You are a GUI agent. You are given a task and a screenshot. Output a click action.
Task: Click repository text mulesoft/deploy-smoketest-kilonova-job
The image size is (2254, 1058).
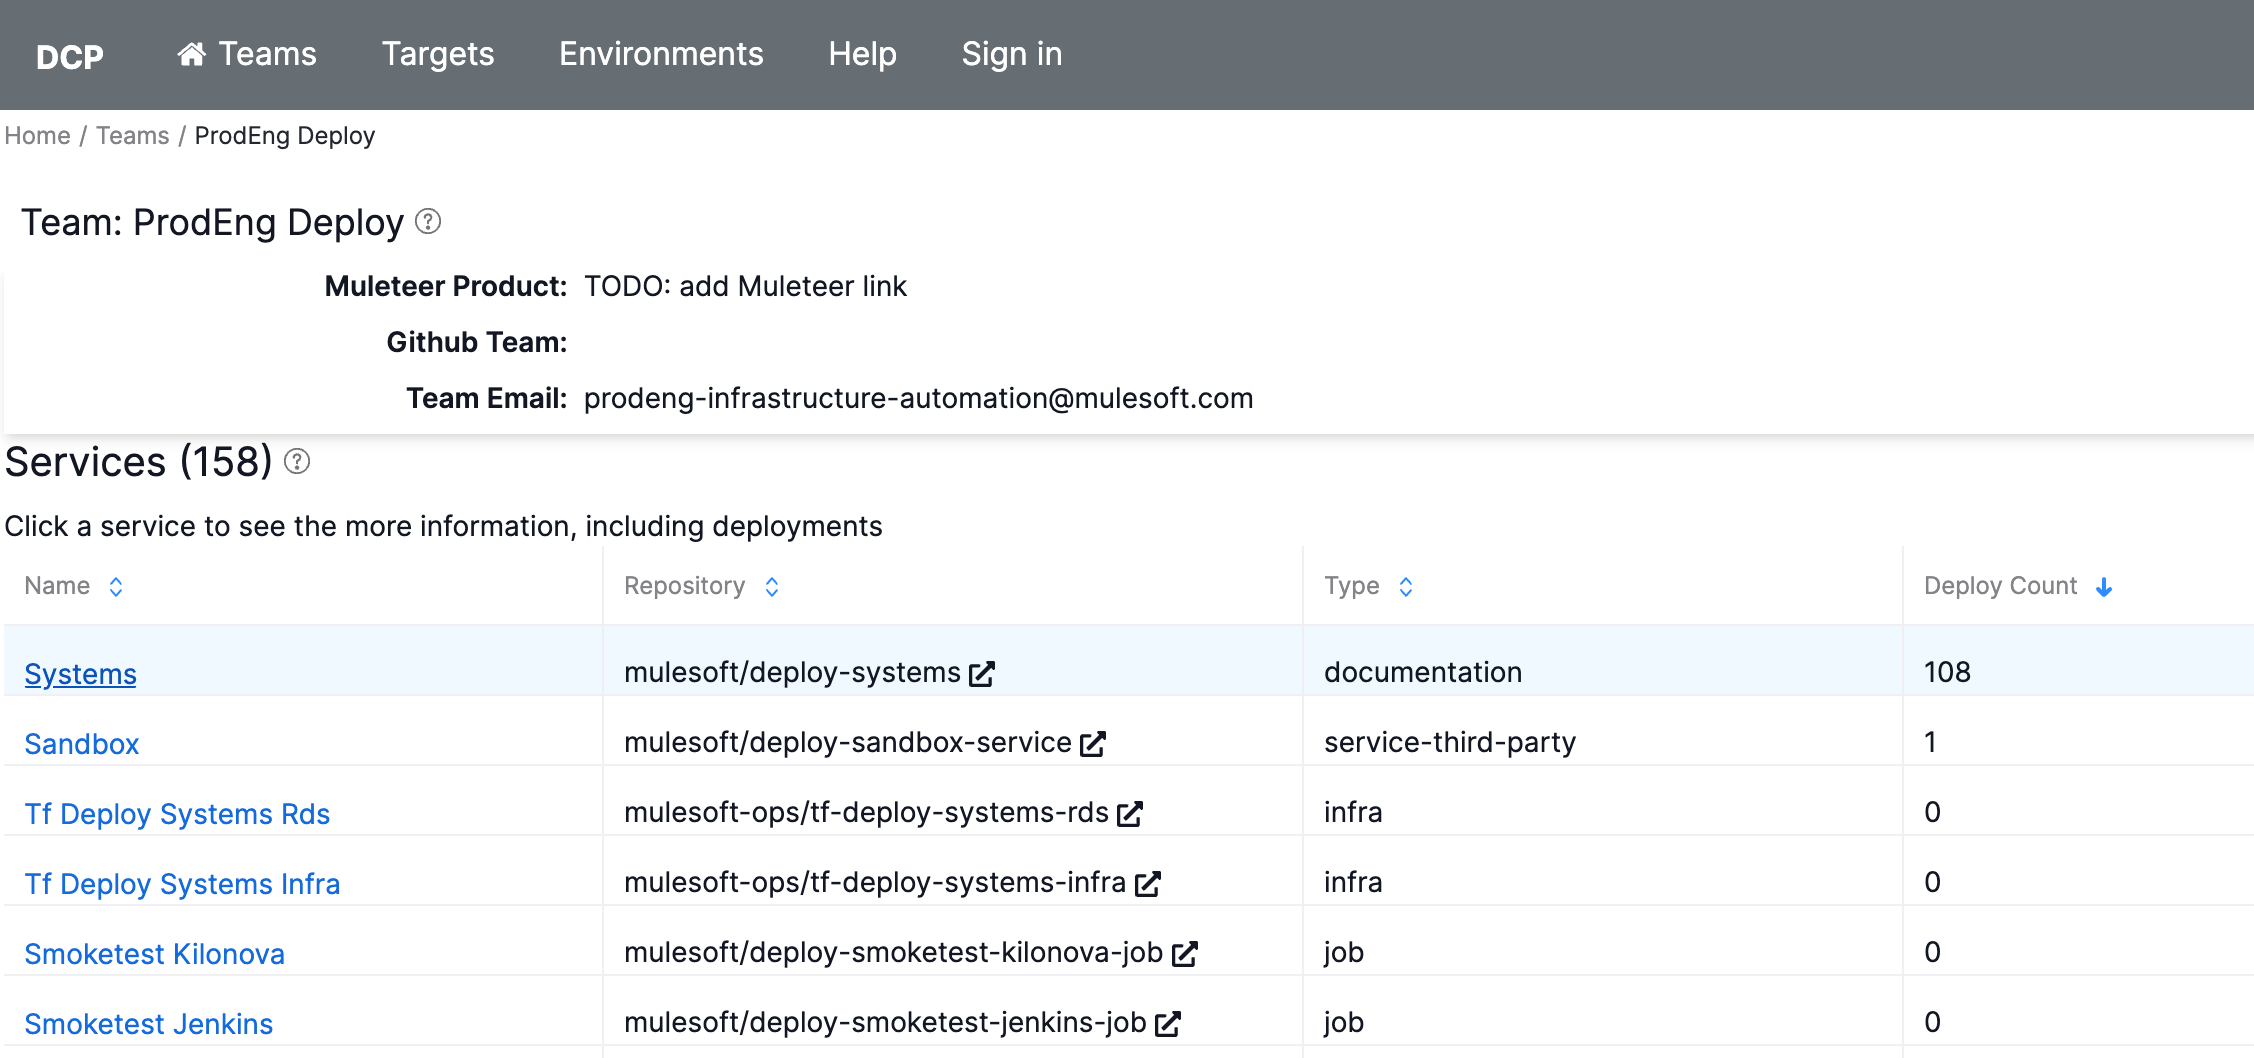[894, 952]
